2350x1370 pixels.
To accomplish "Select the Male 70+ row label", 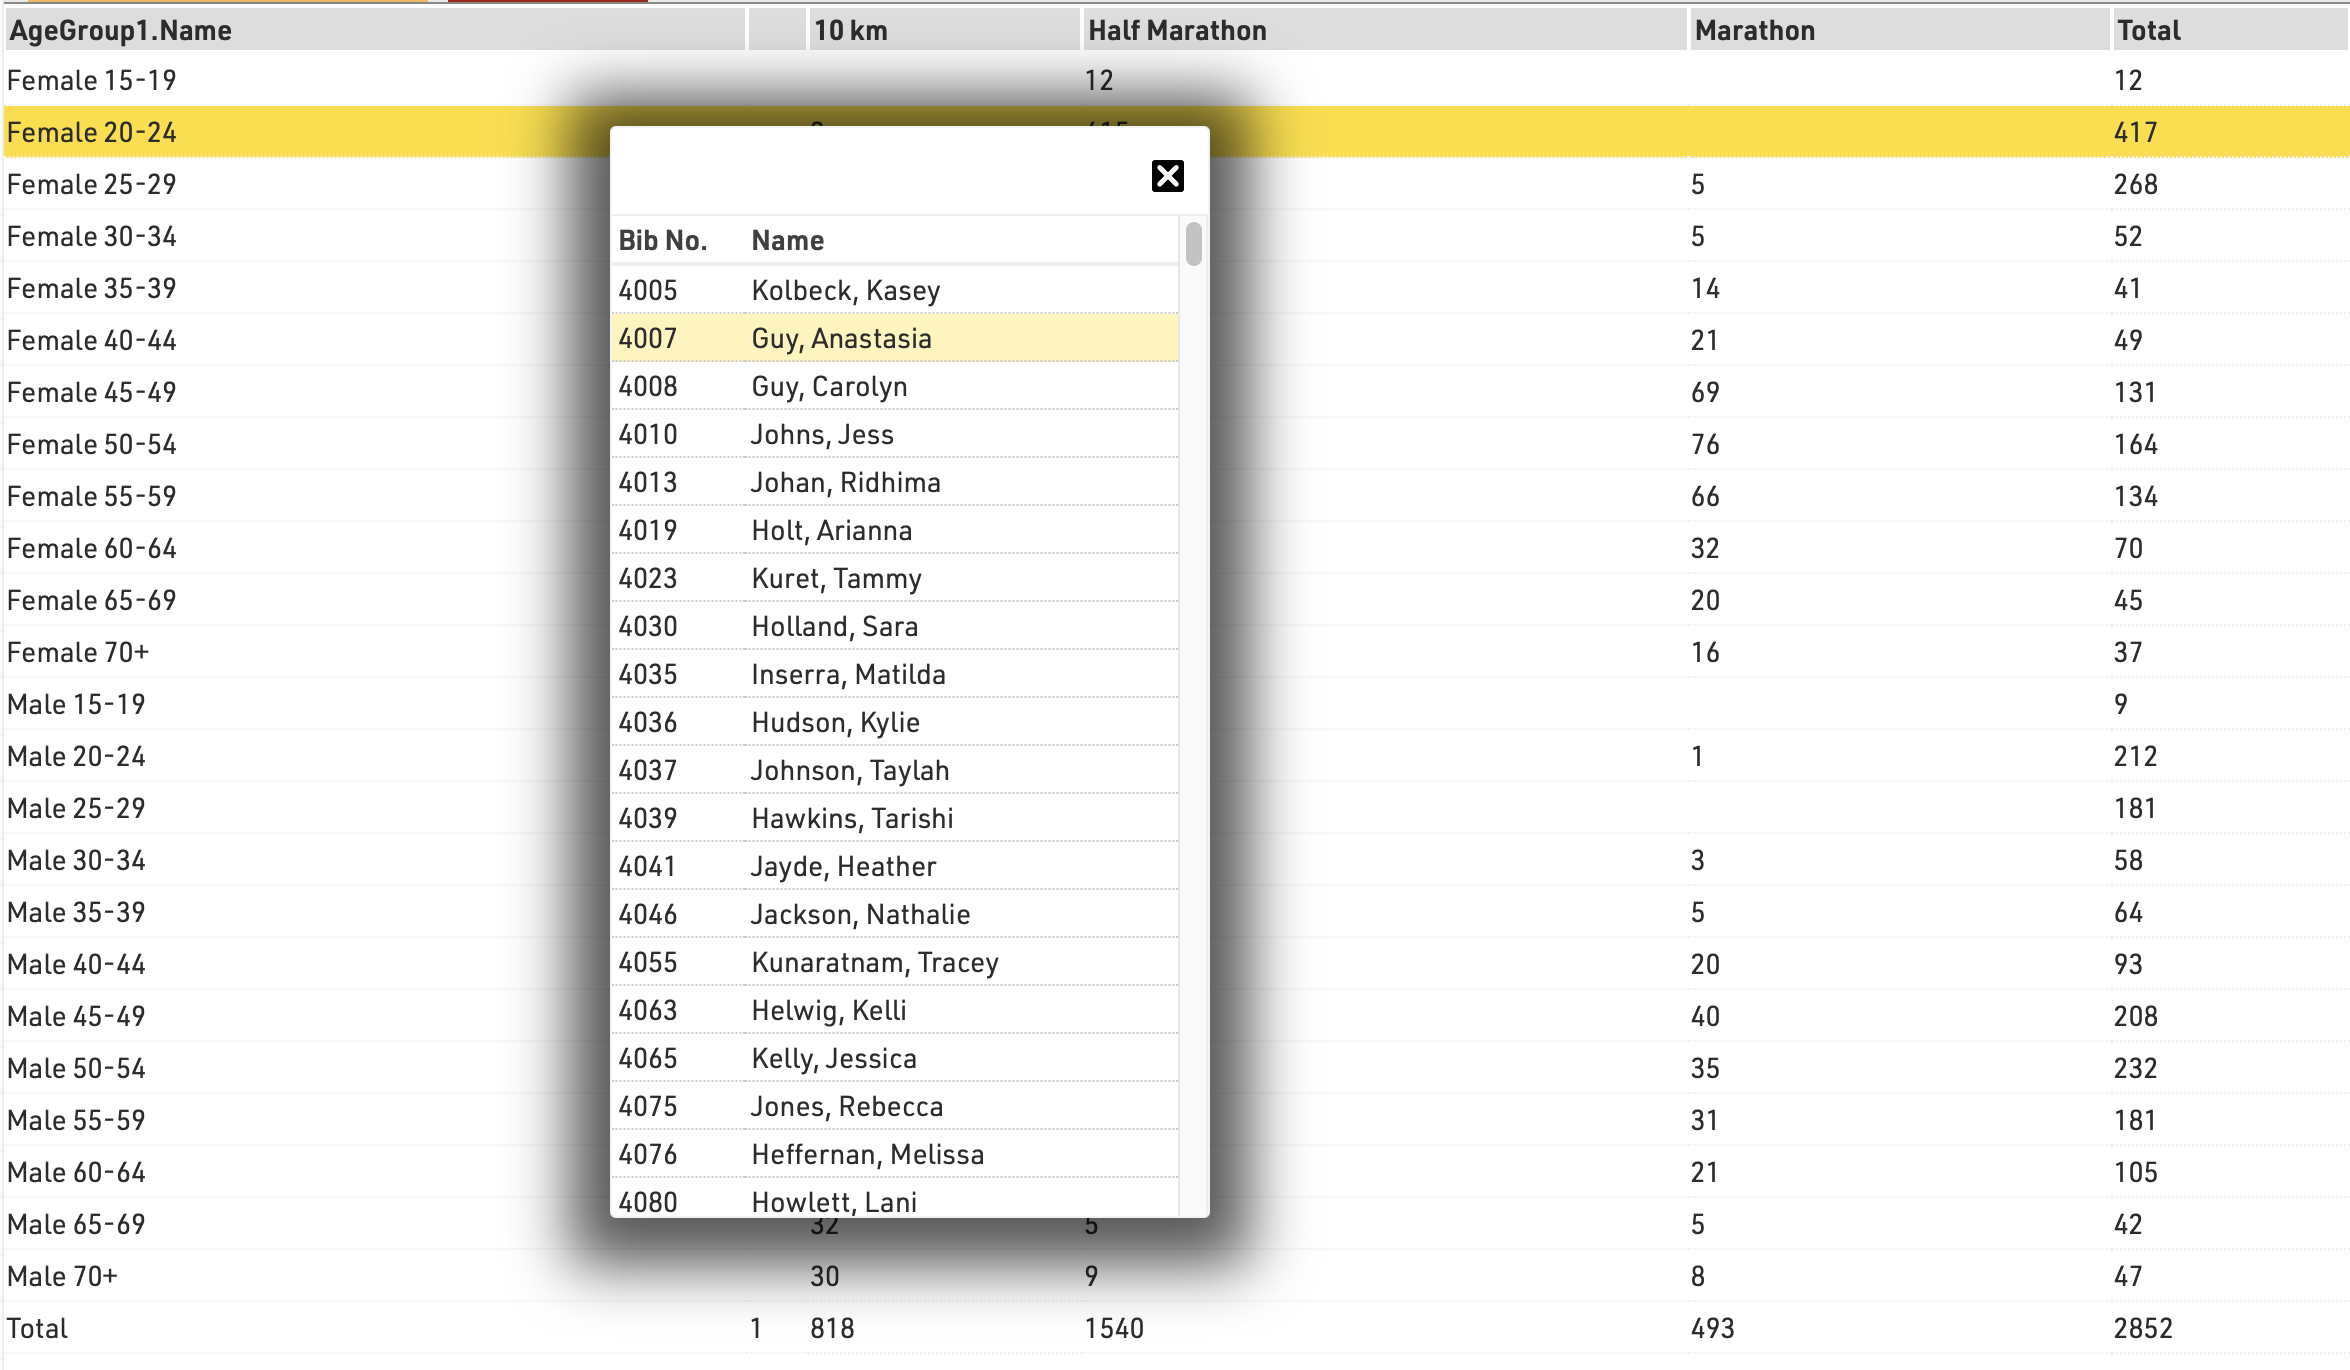I will pyautogui.click(x=62, y=1277).
